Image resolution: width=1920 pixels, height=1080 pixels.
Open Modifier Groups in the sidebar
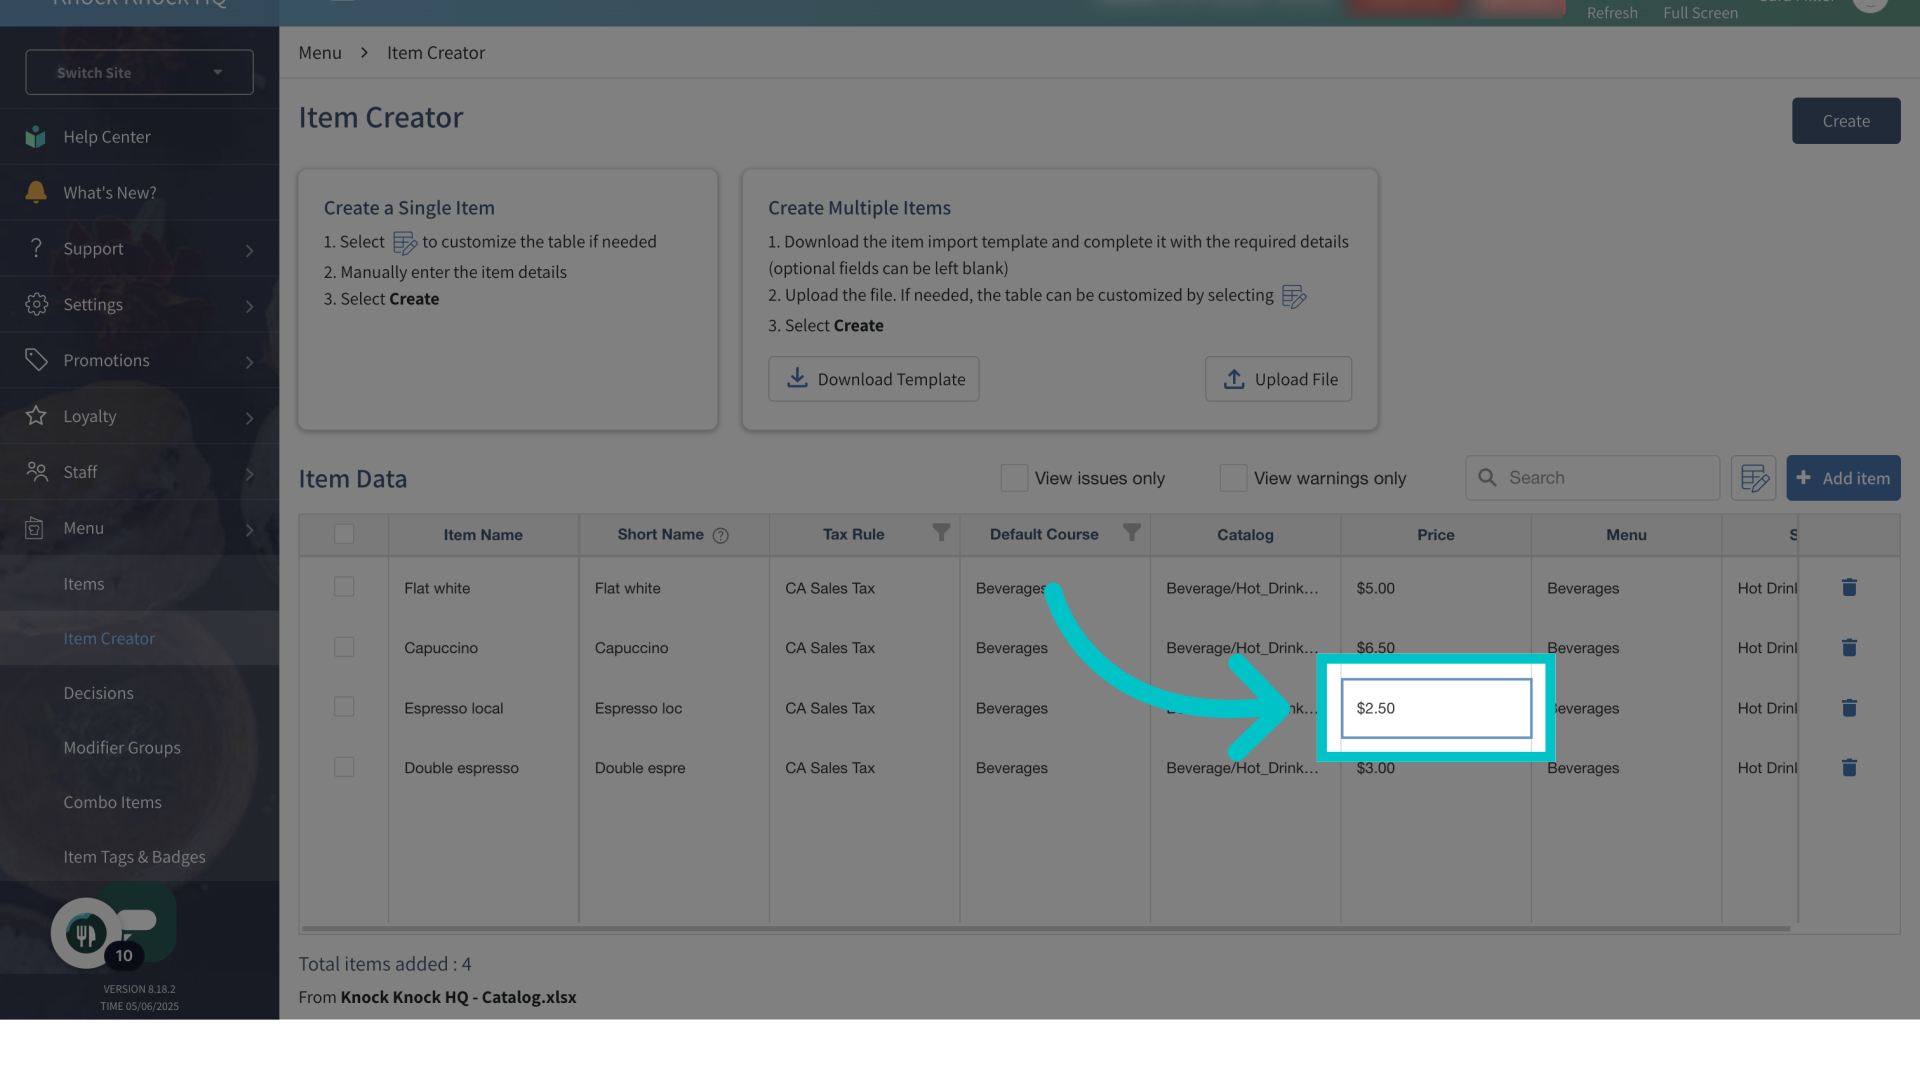122,747
